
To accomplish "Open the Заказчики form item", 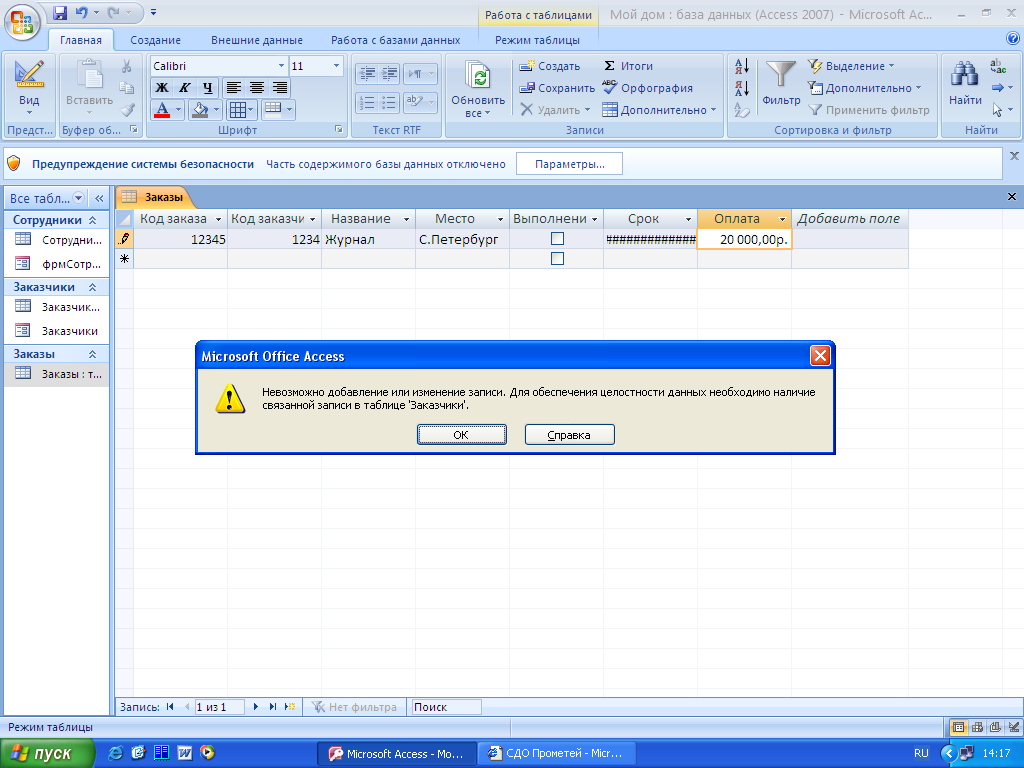I will point(58,331).
